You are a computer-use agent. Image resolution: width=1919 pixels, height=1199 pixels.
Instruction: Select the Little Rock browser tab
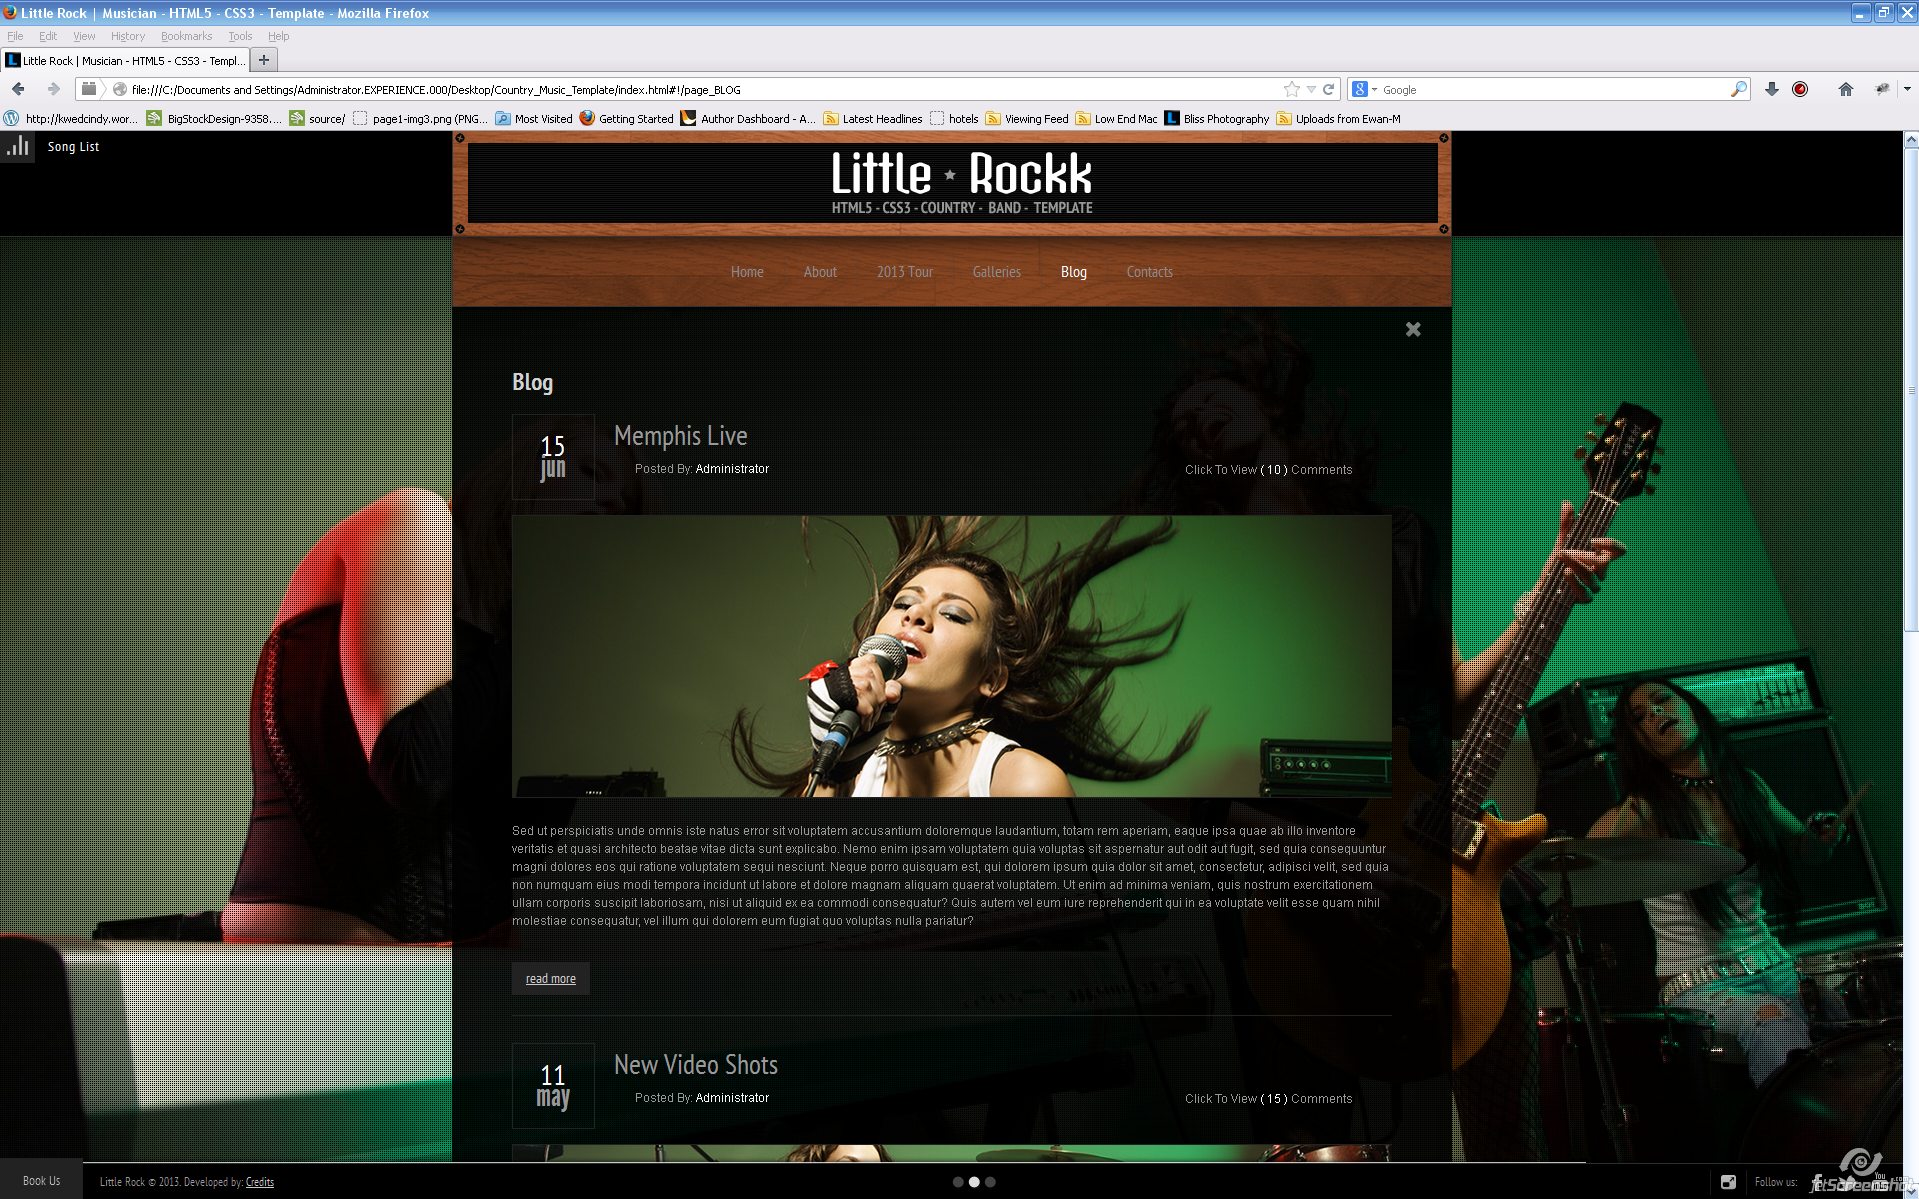[125, 60]
